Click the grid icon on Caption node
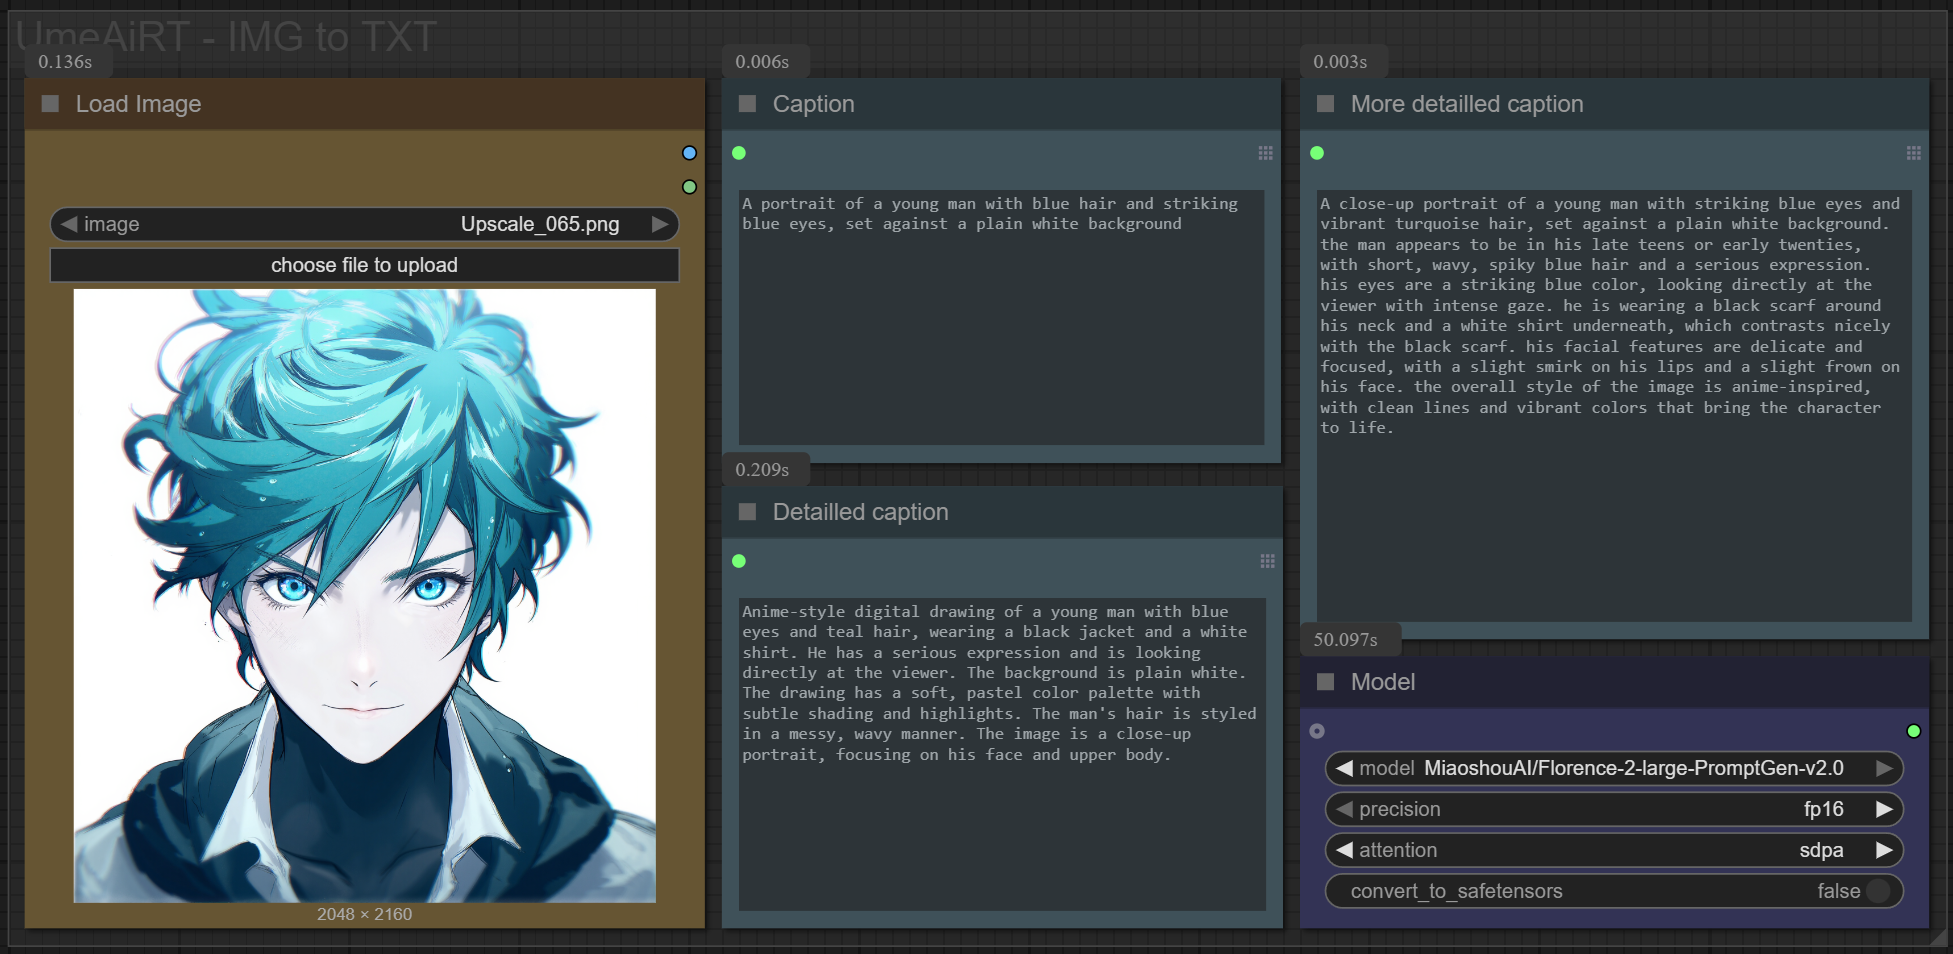The height and width of the screenshot is (954, 1953). click(x=1265, y=153)
